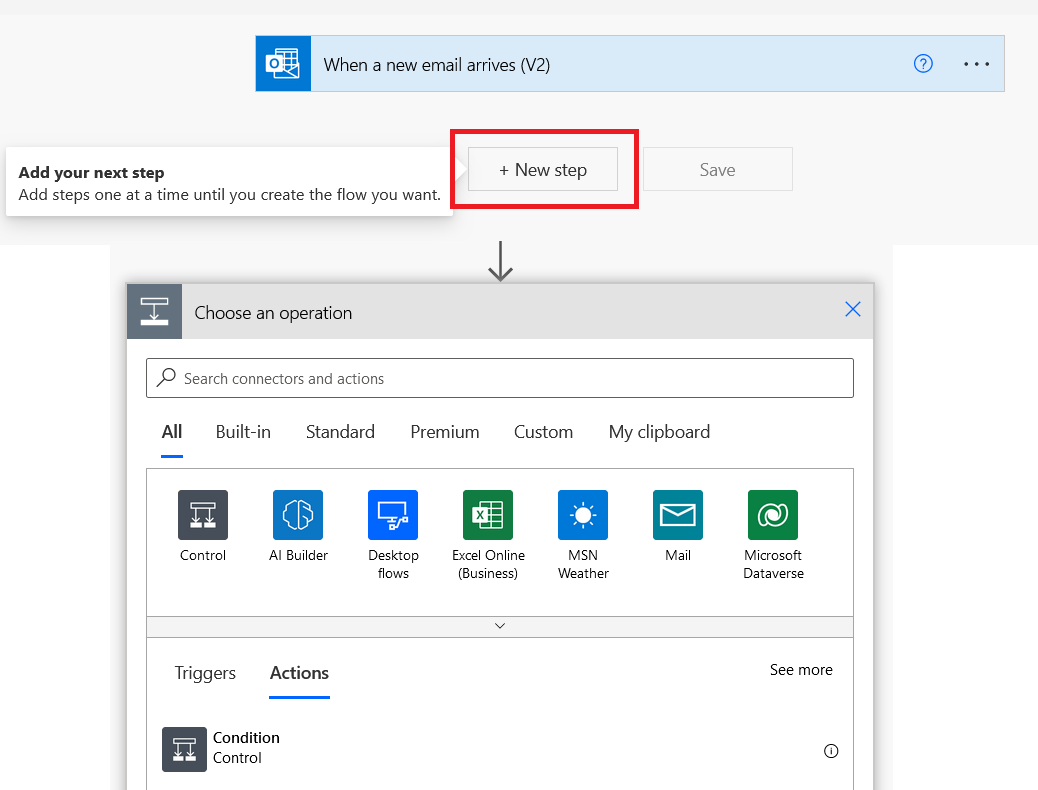The image size is (1038, 790).
Task: Open the My clipboard tab
Action: pos(659,432)
